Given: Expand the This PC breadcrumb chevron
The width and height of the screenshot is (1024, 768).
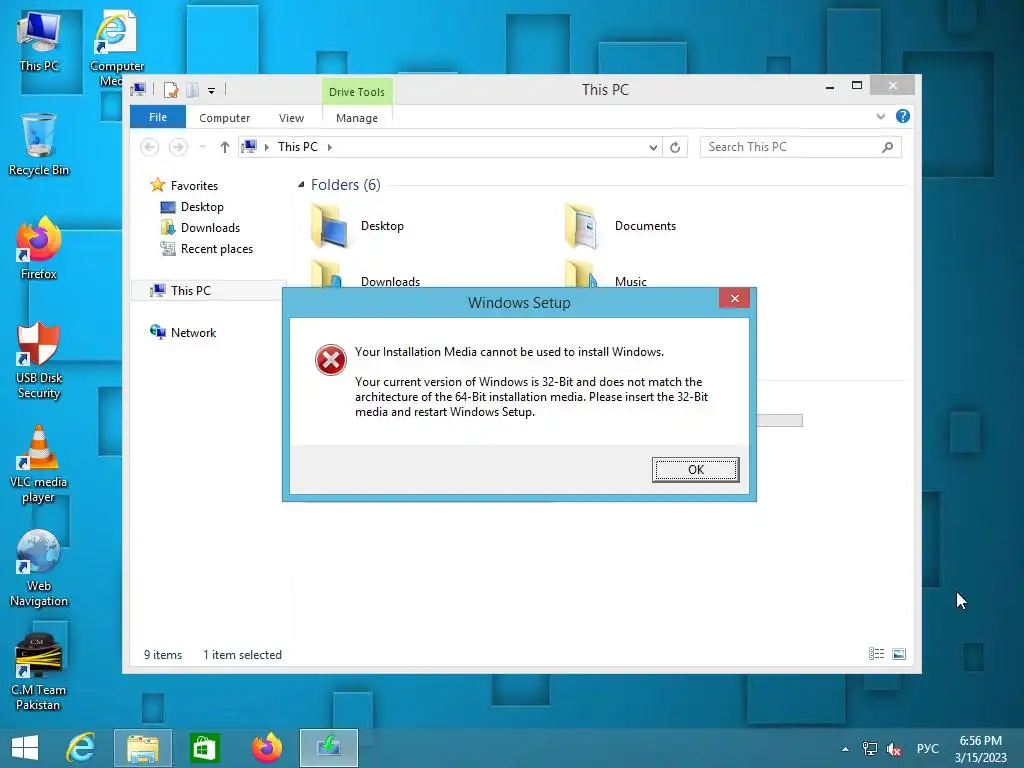Looking at the screenshot, I should (x=330, y=147).
